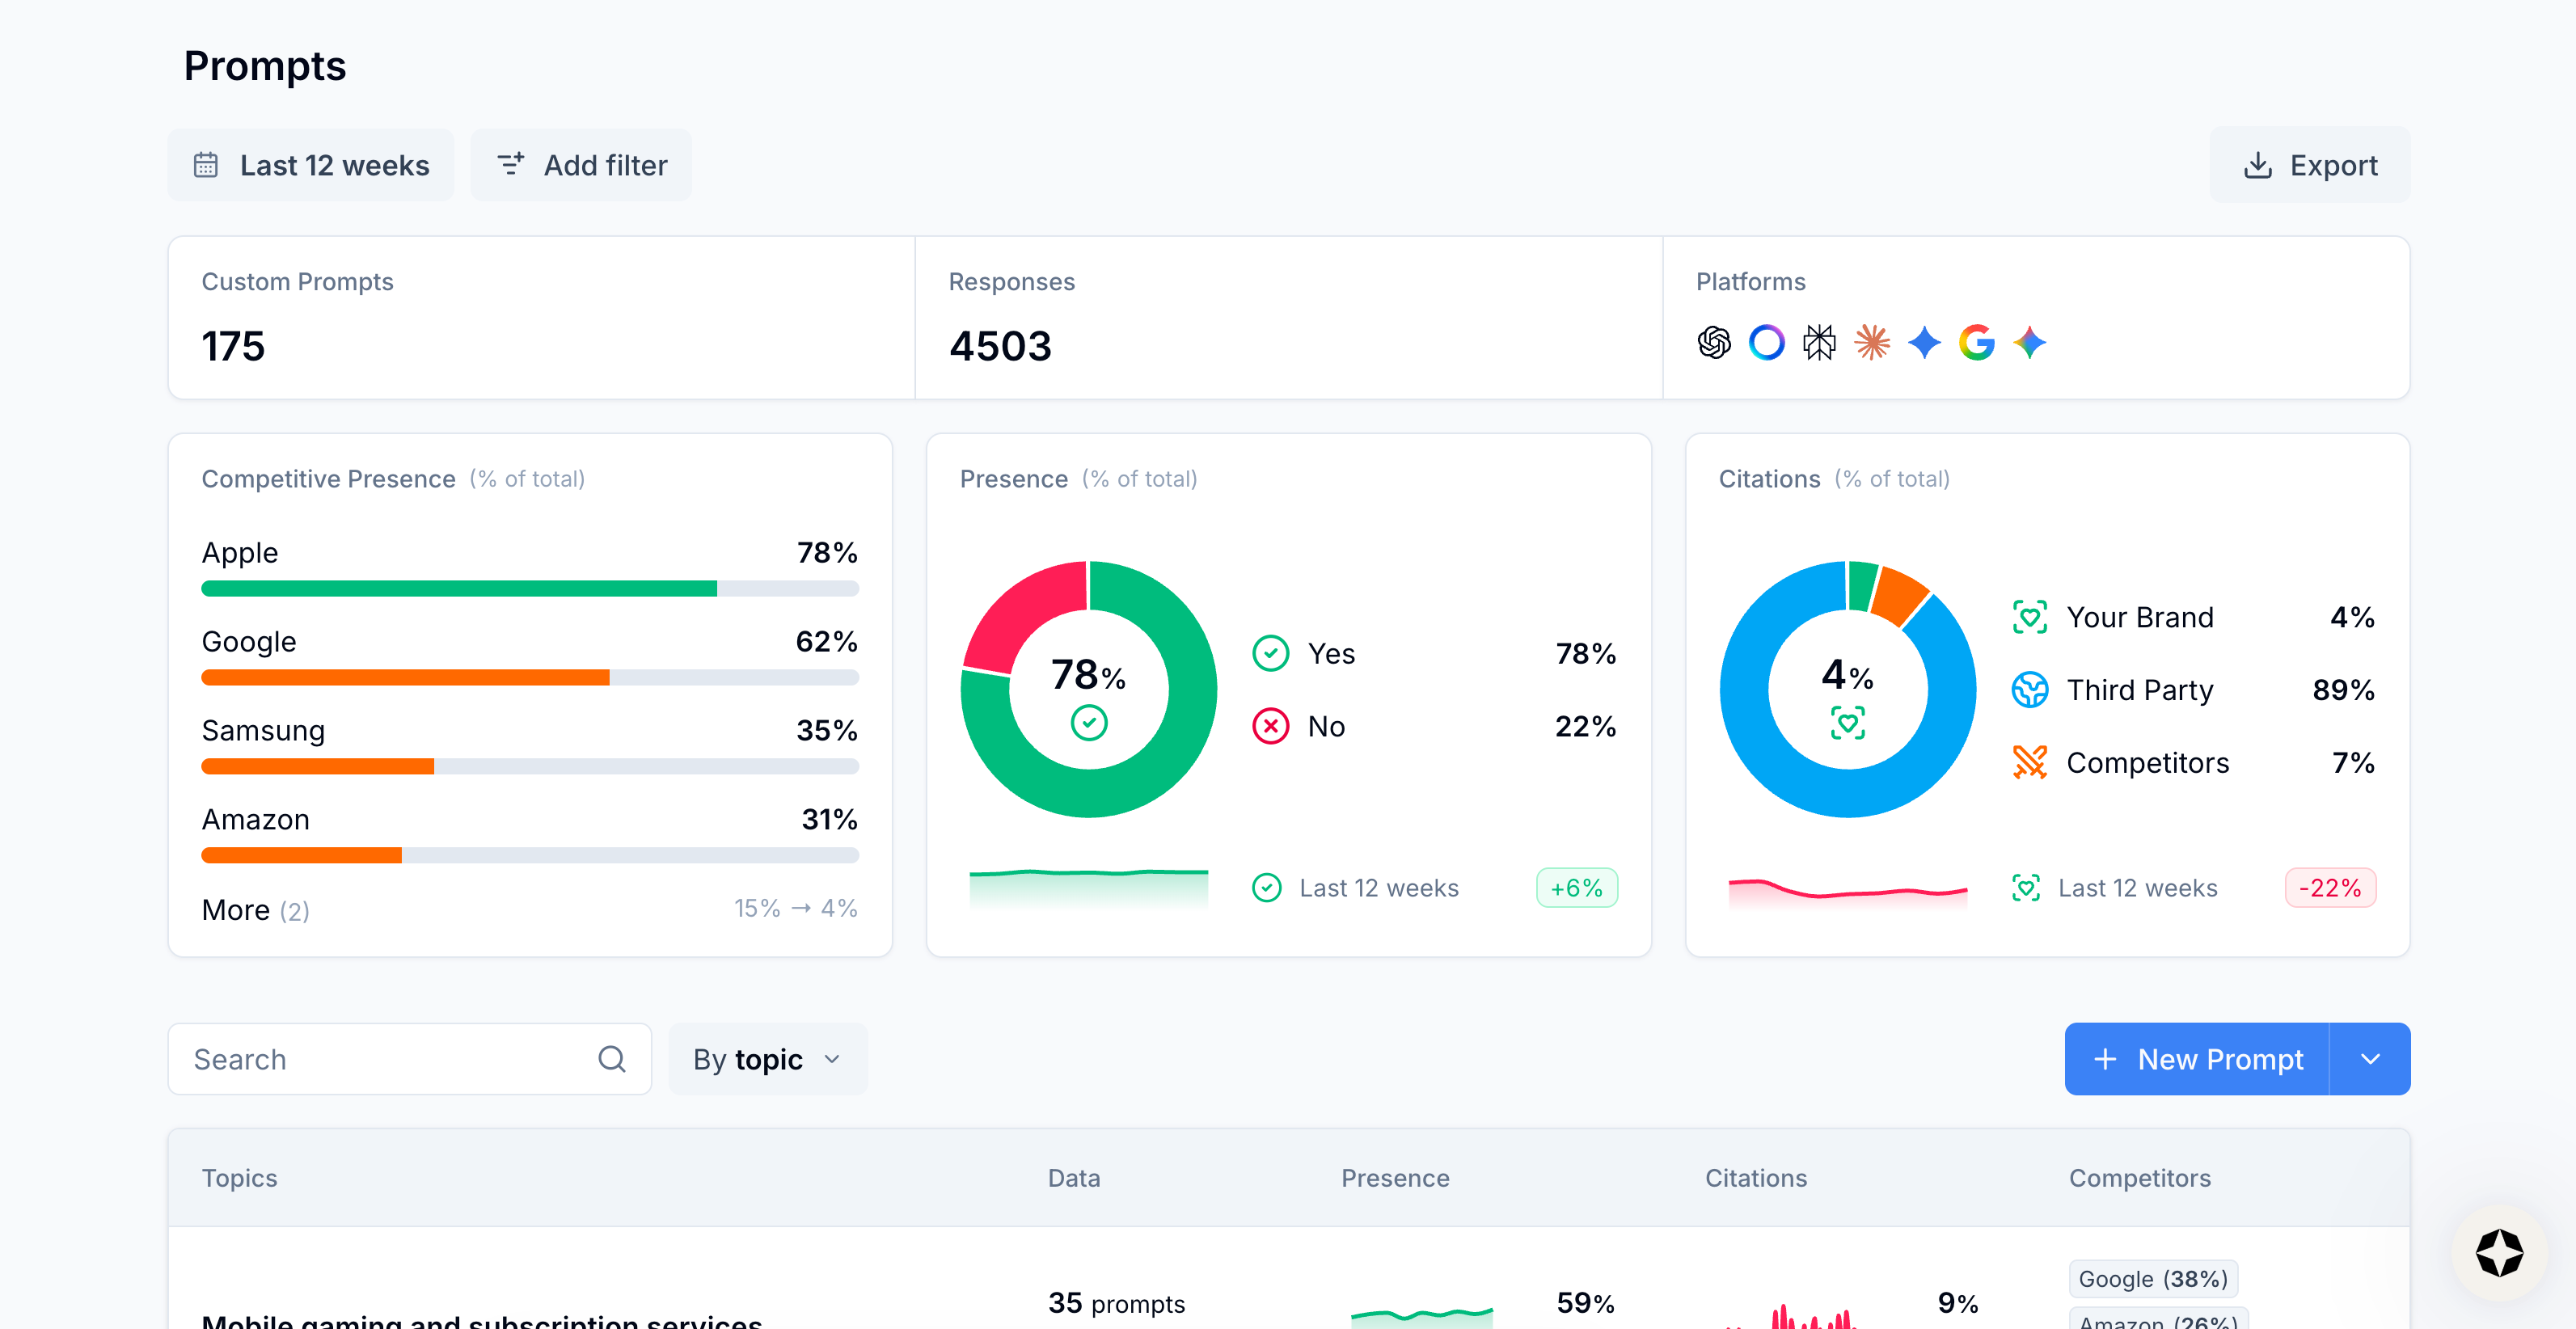Click the multicolor AI sparkle platform icon
Viewport: 2576px width, 1329px height.
point(2029,343)
